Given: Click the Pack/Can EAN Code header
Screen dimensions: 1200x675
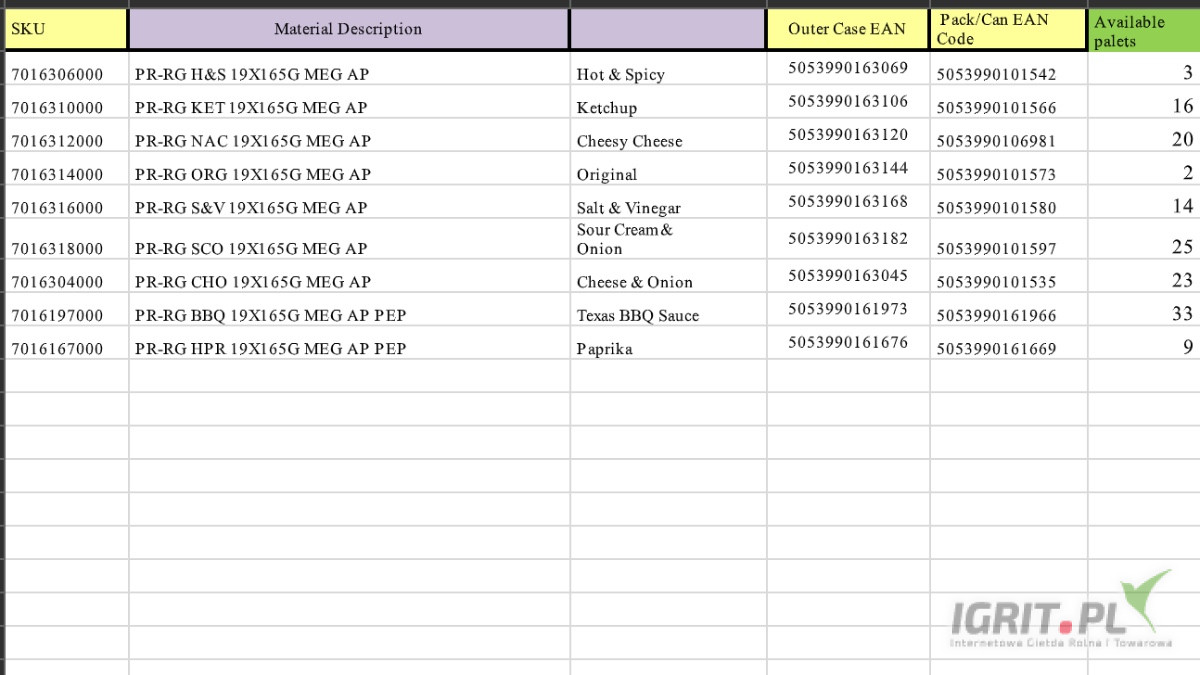Looking at the screenshot, I should (x=1007, y=29).
